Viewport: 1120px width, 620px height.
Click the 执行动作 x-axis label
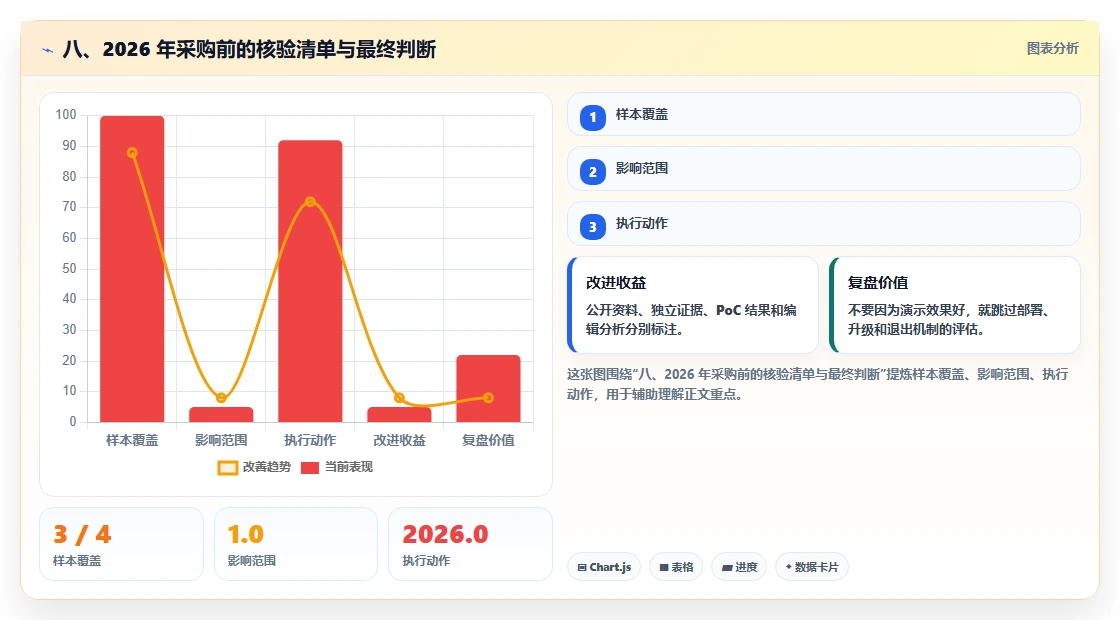(x=310, y=441)
